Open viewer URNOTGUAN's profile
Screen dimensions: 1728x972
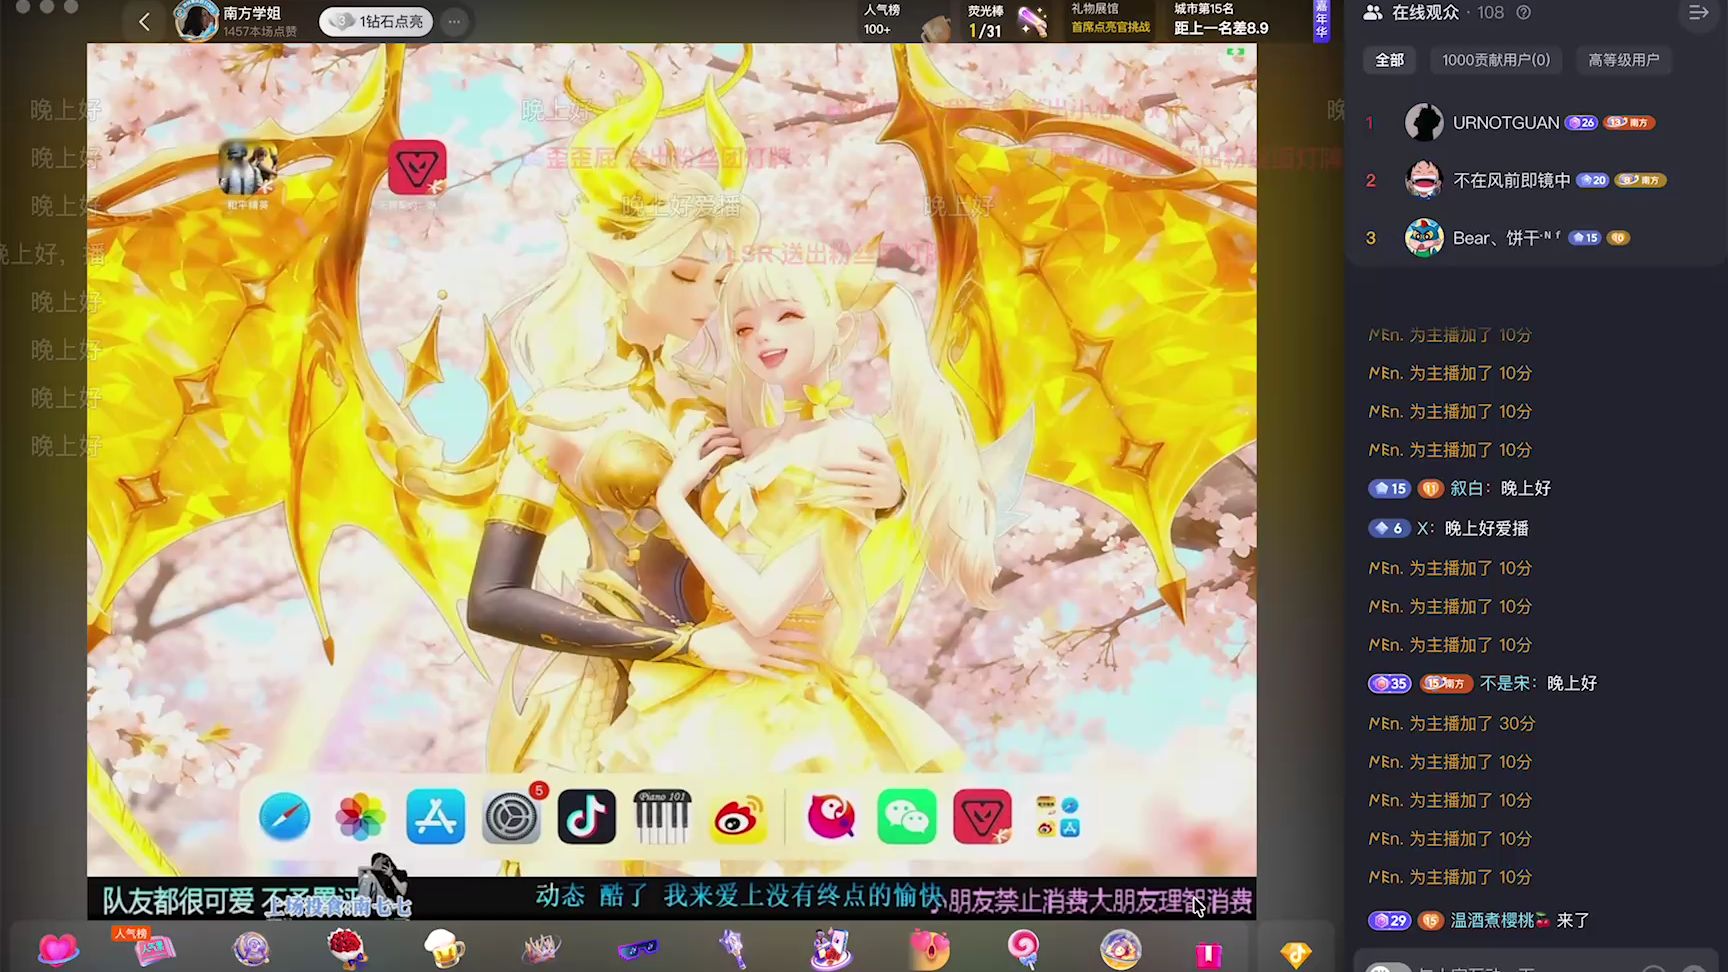click(x=1506, y=123)
